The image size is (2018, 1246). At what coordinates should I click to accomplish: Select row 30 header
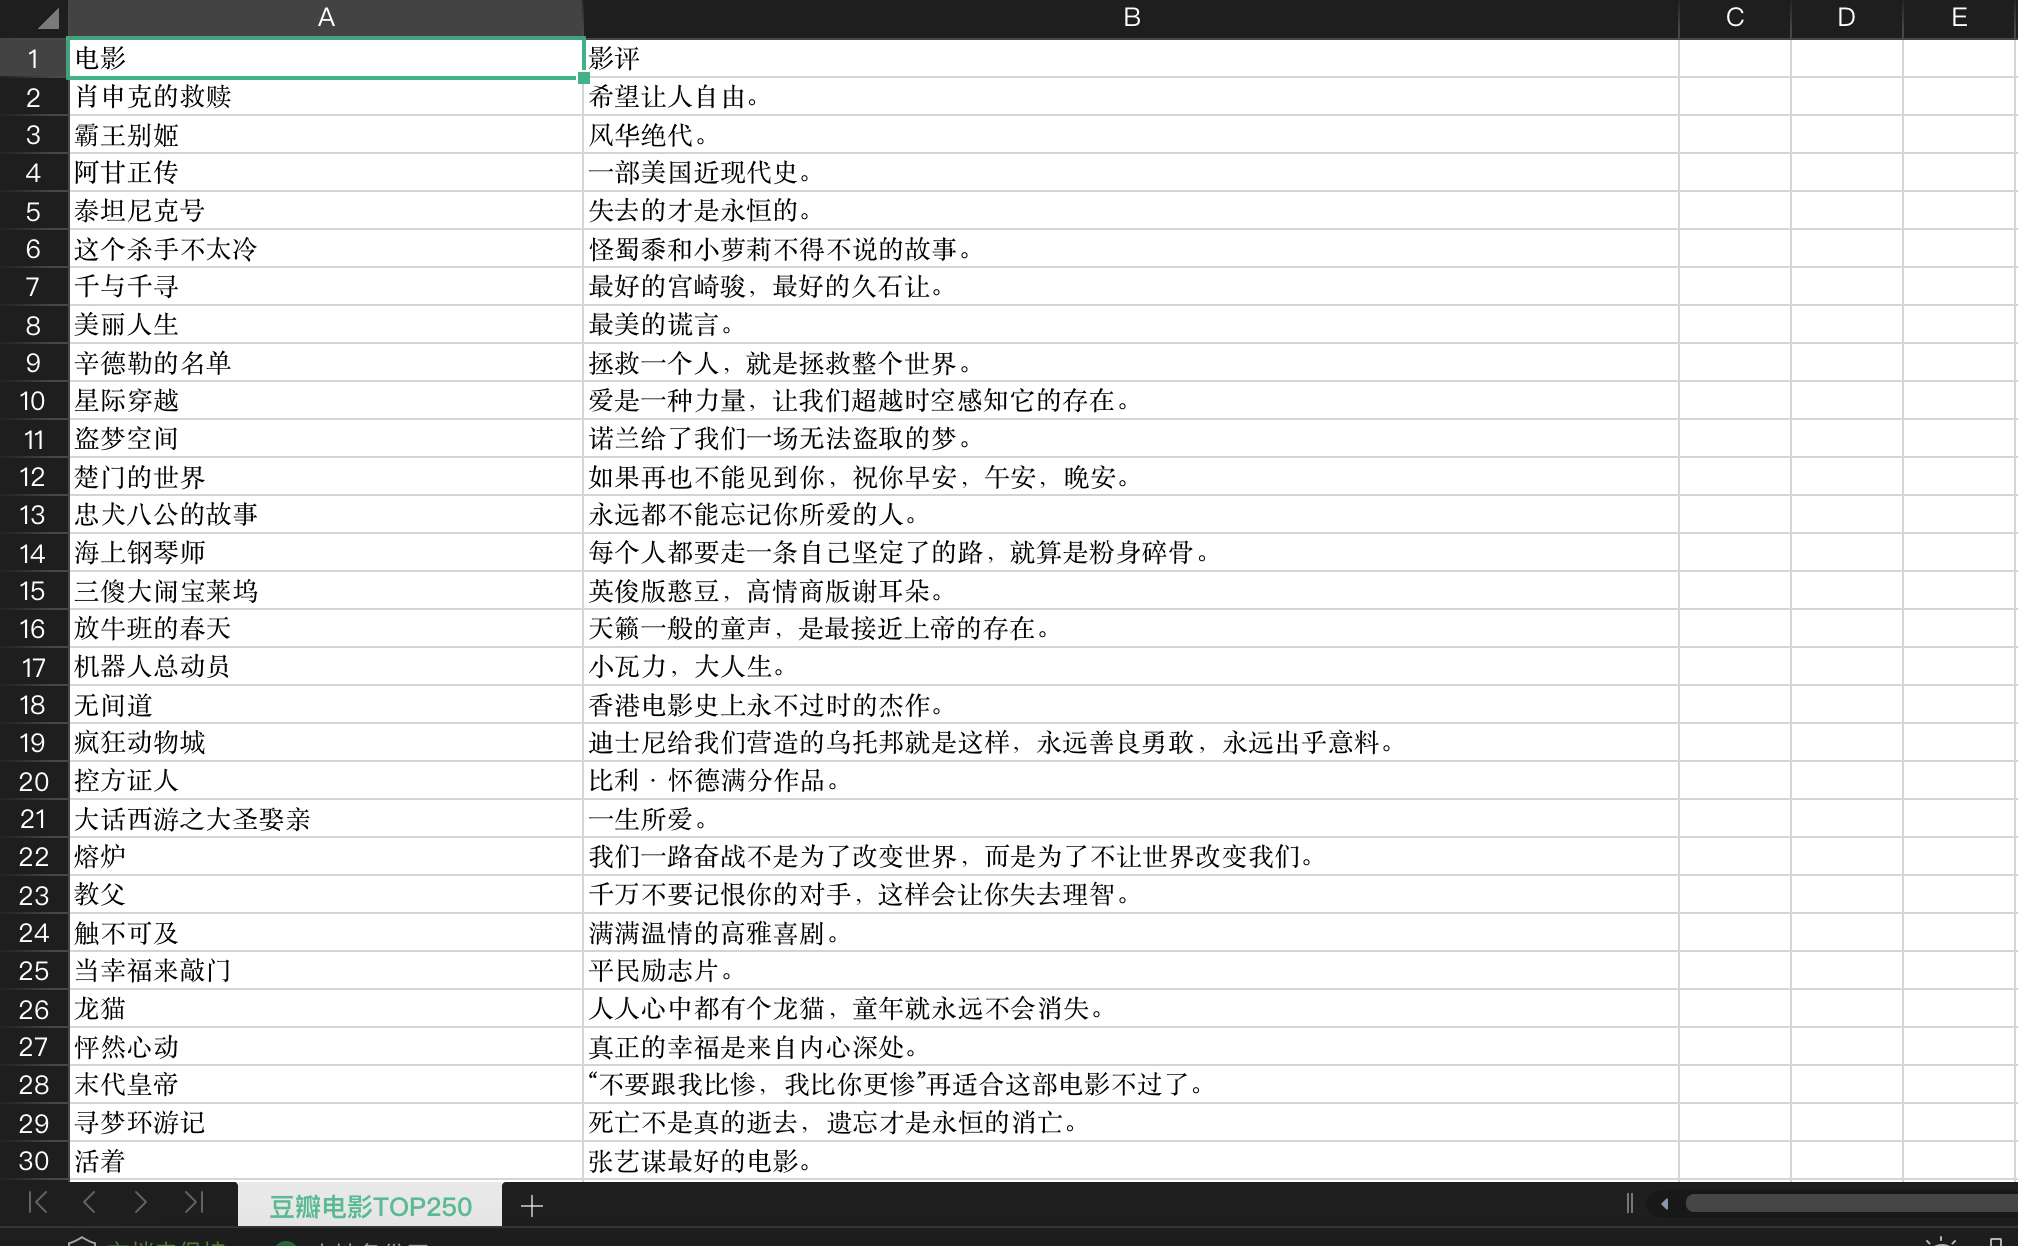33,1161
